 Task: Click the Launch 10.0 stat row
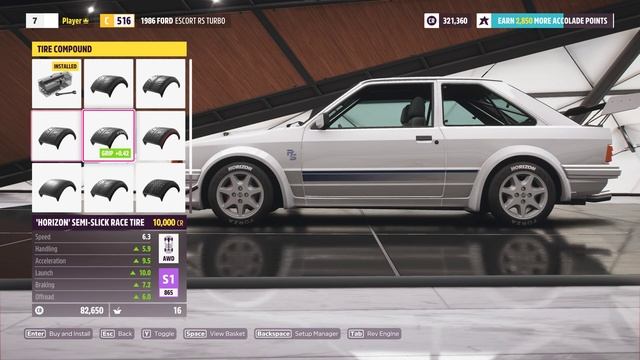(93, 273)
